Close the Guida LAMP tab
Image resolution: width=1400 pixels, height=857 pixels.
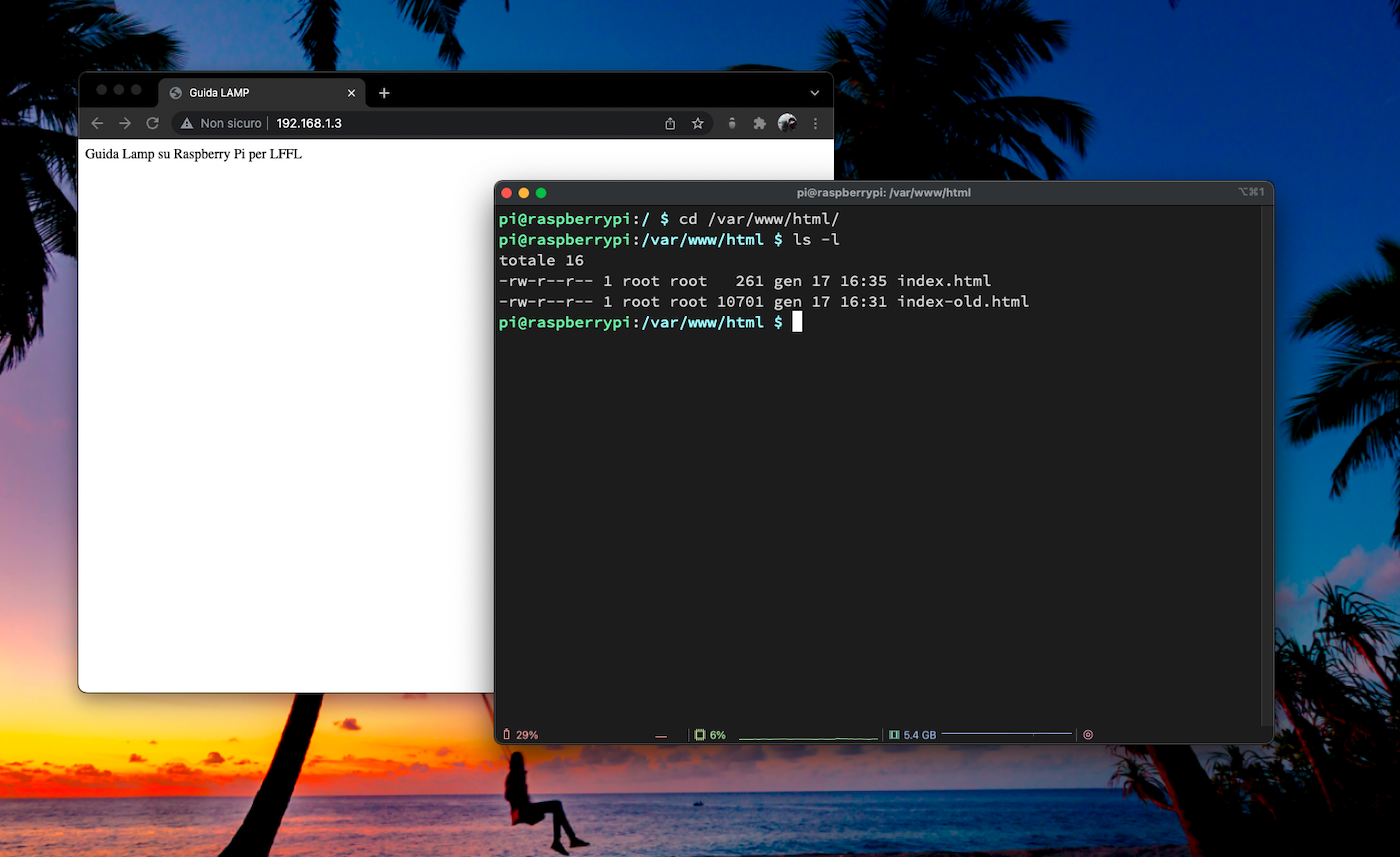pyautogui.click(x=351, y=92)
